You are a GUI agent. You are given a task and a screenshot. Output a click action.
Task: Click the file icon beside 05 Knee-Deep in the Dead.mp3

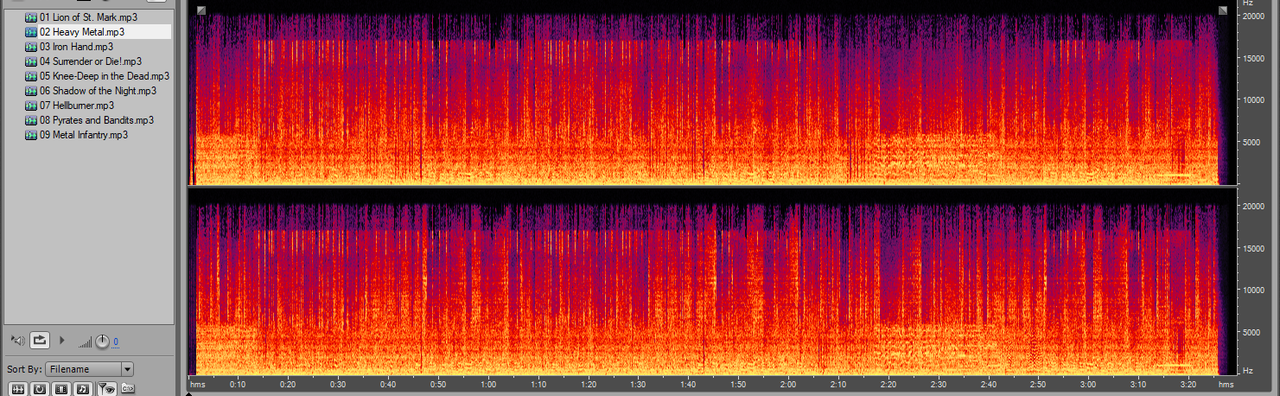tap(31, 76)
